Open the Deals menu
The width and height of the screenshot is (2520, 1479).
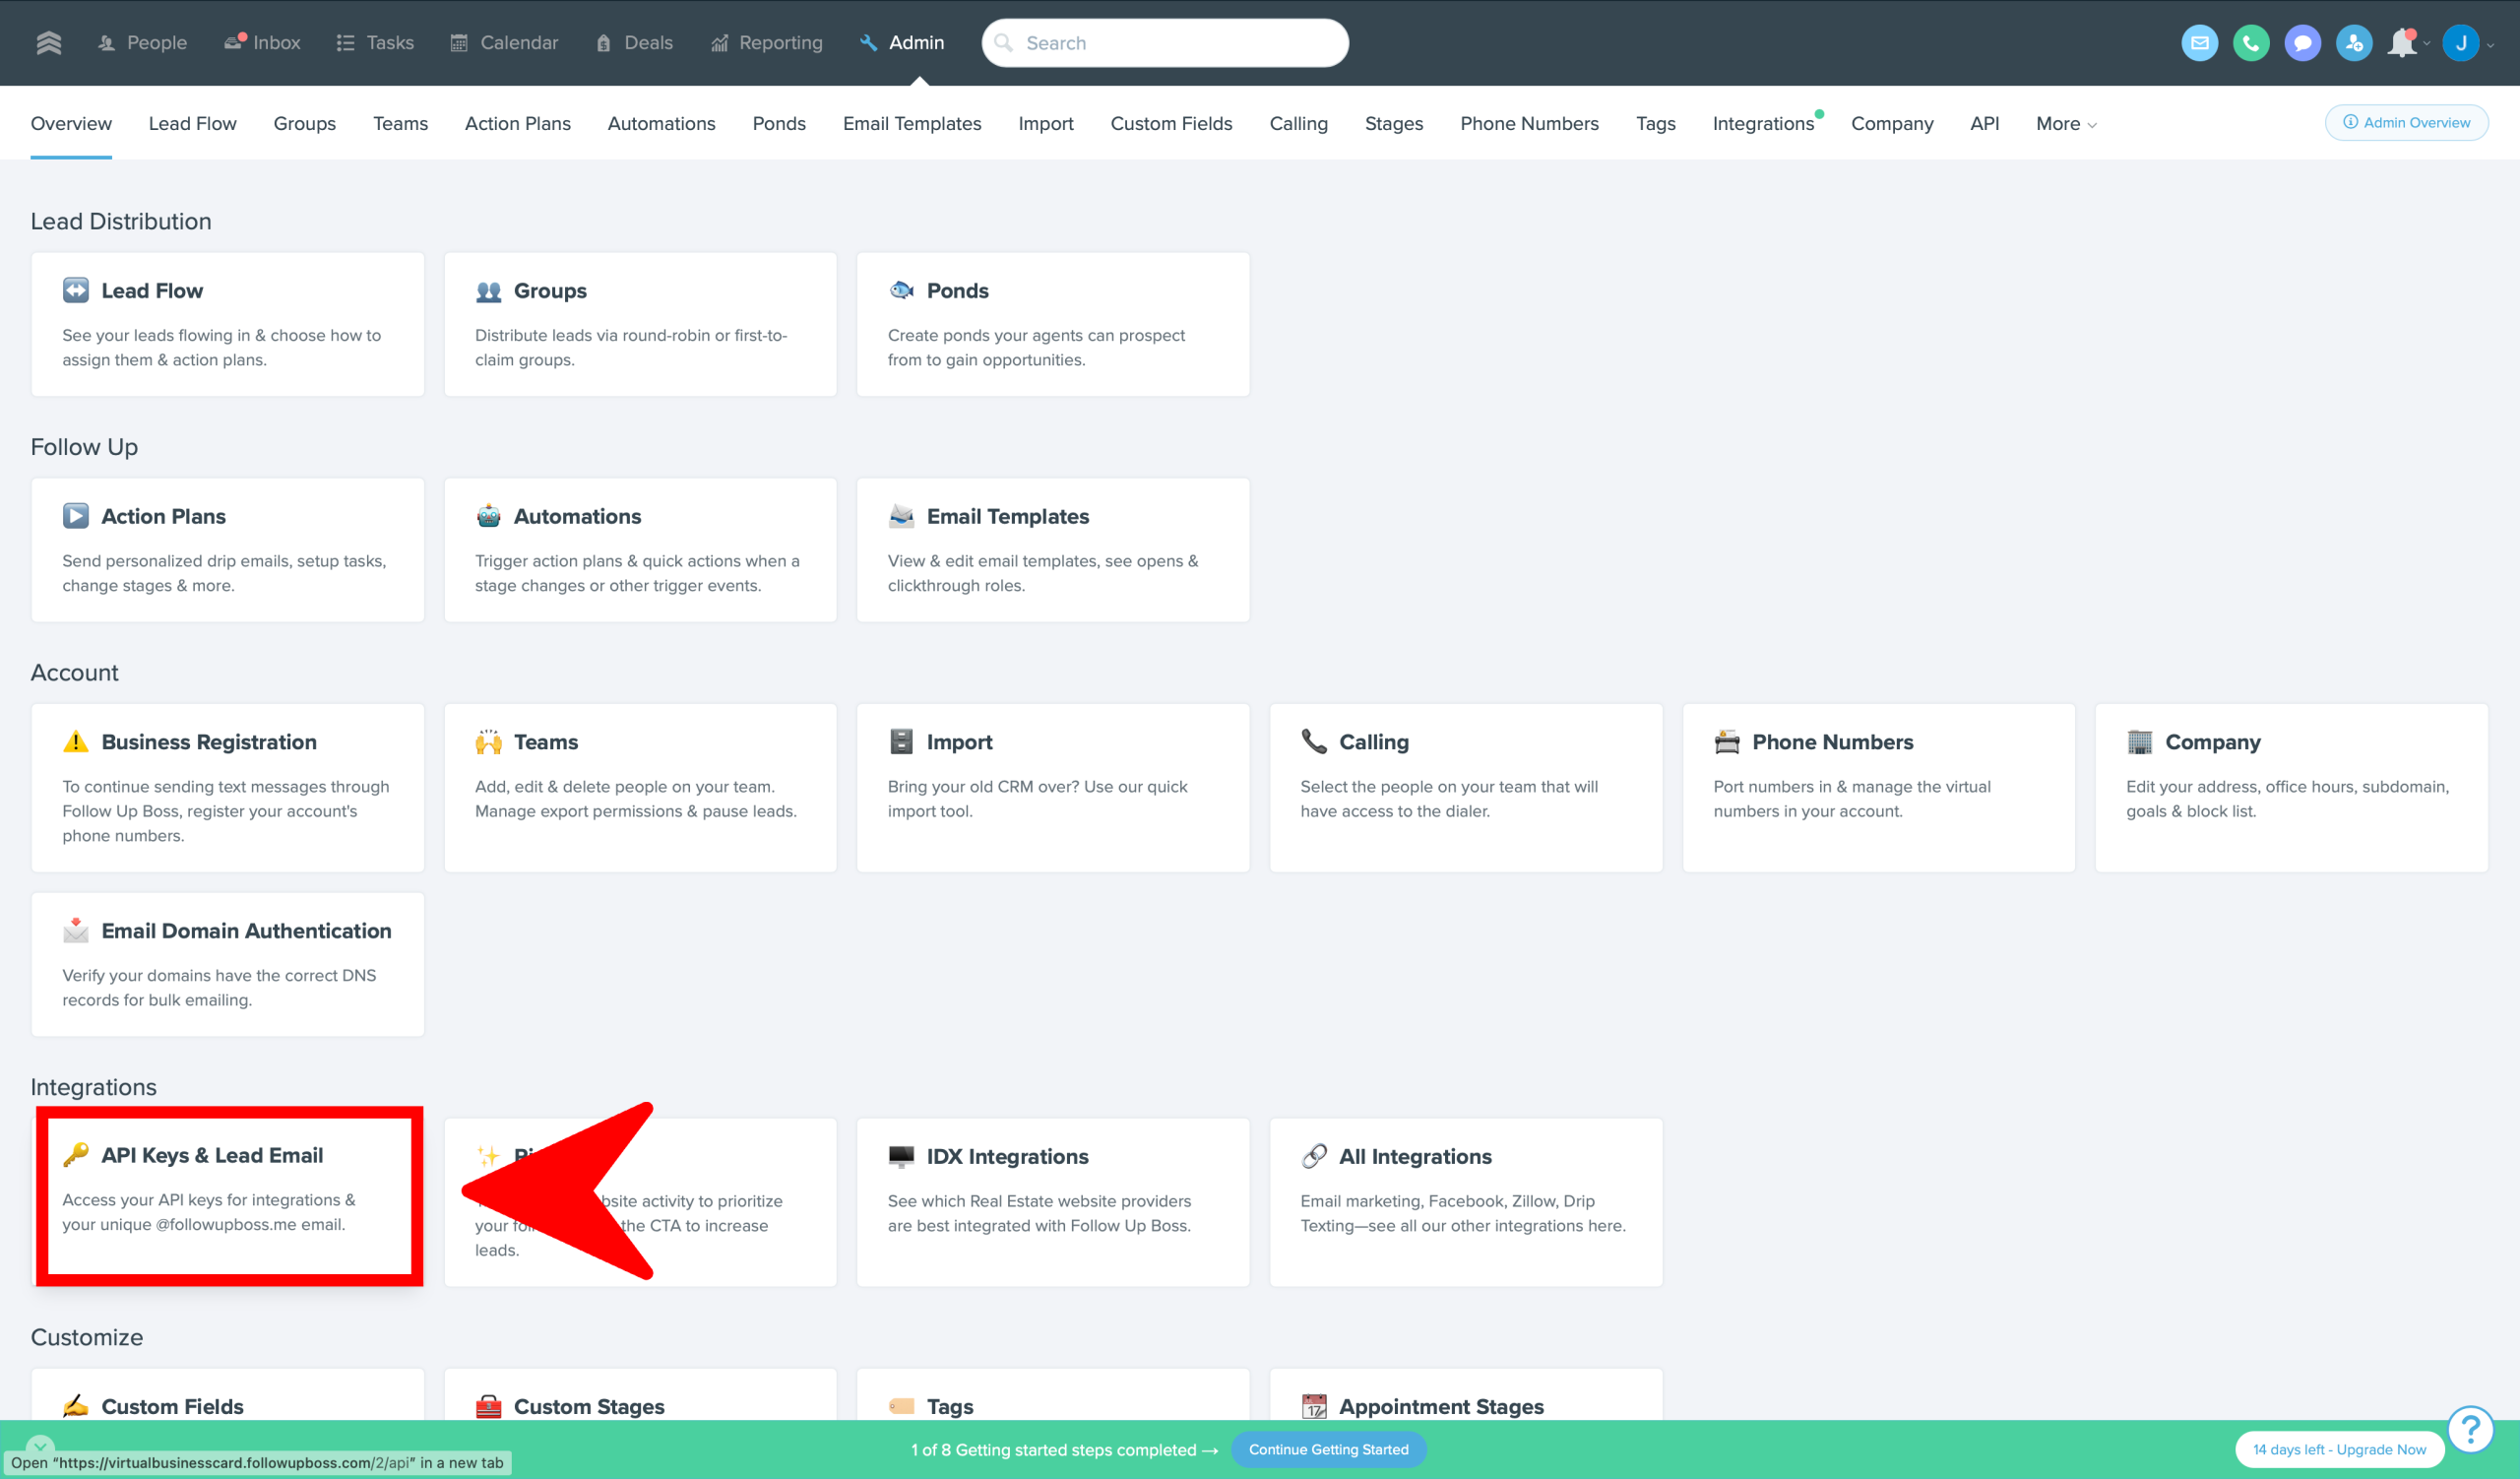pyautogui.click(x=634, y=43)
